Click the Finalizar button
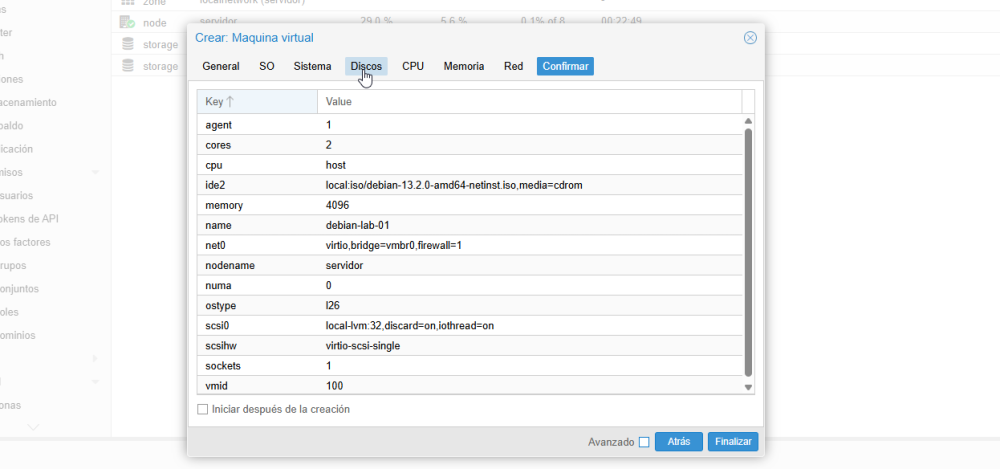Image resolution: width=1000 pixels, height=469 pixels. coord(733,442)
